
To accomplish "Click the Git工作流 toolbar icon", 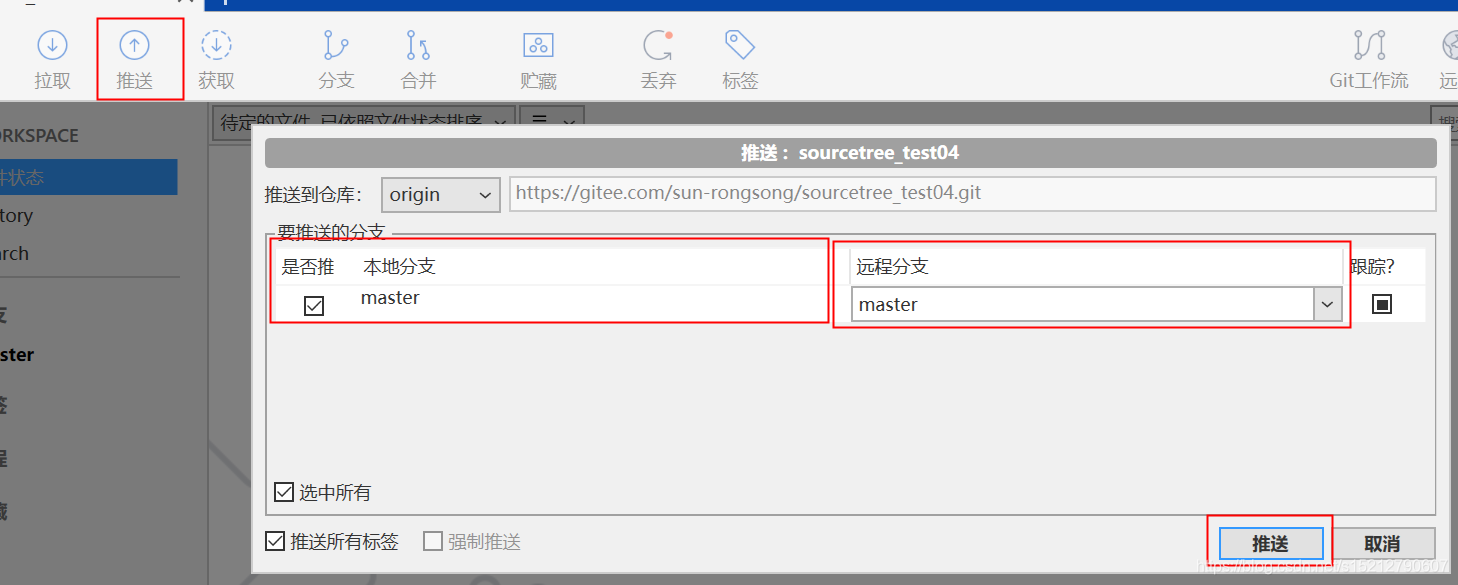I will (1368, 58).
